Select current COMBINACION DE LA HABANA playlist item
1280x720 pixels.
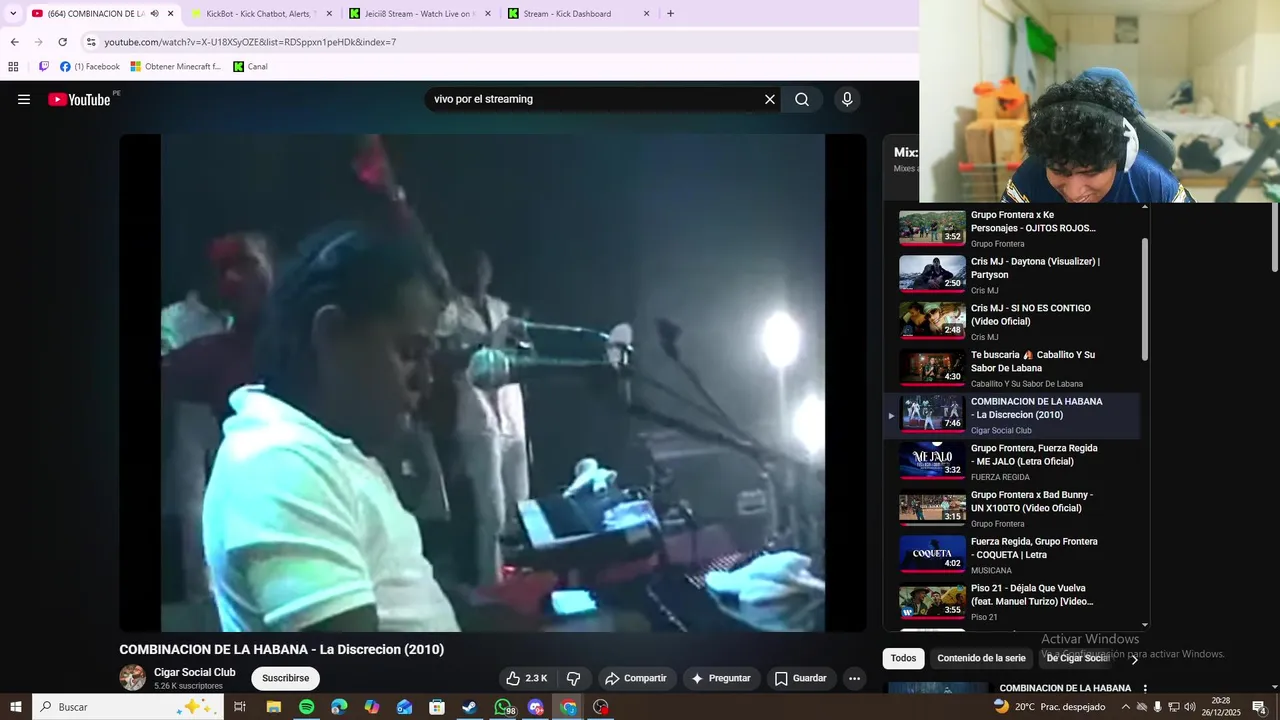point(1012,415)
